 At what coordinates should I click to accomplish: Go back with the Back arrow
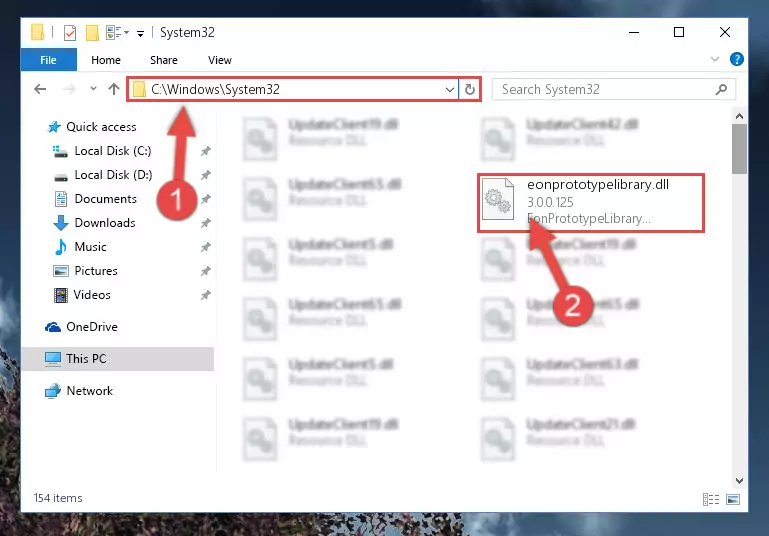(40, 89)
